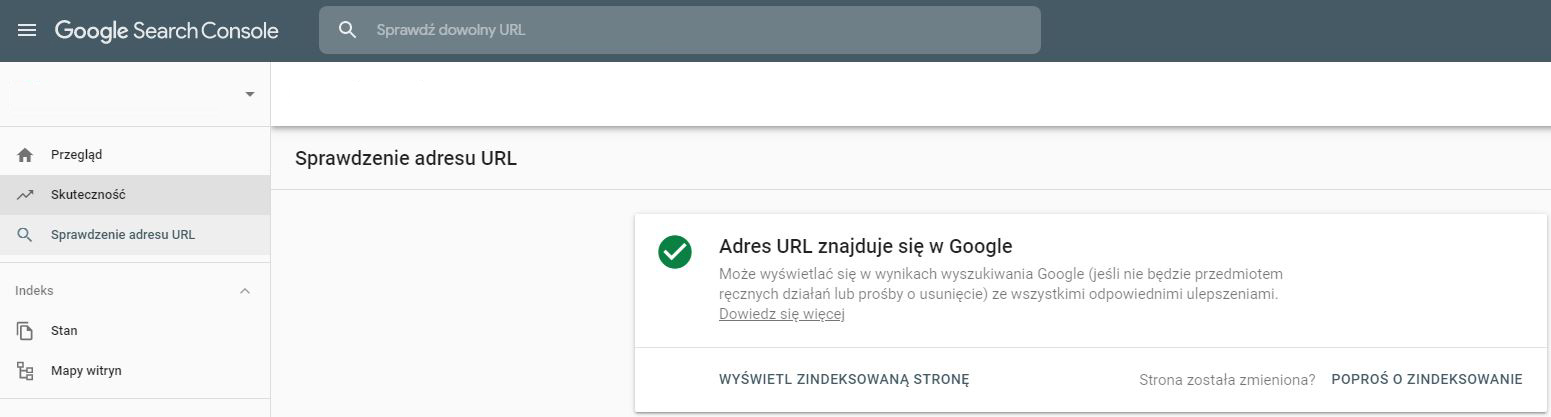Image resolution: width=1551 pixels, height=417 pixels.
Task: Open the hamburger navigation menu
Action: pyautogui.click(x=27, y=30)
